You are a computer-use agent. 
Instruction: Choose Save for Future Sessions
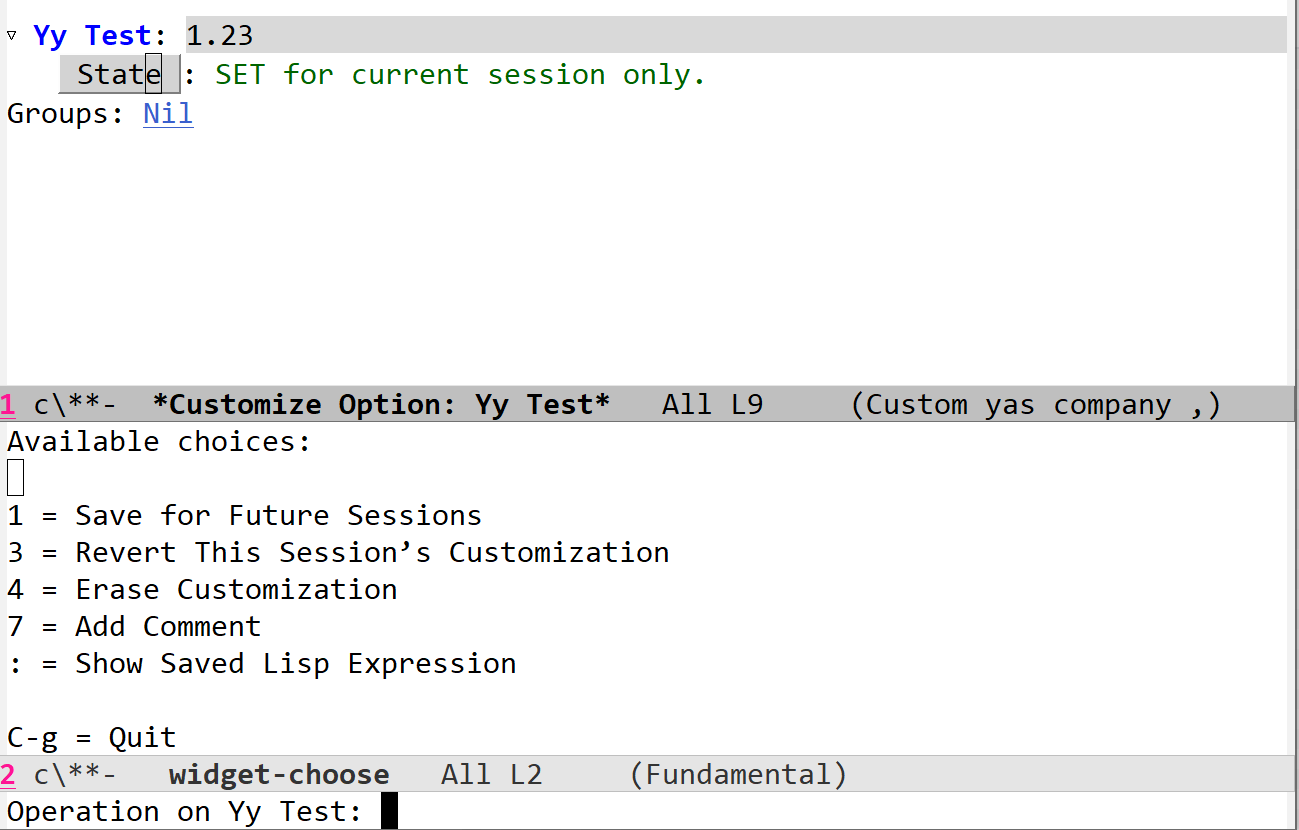(278, 516)
